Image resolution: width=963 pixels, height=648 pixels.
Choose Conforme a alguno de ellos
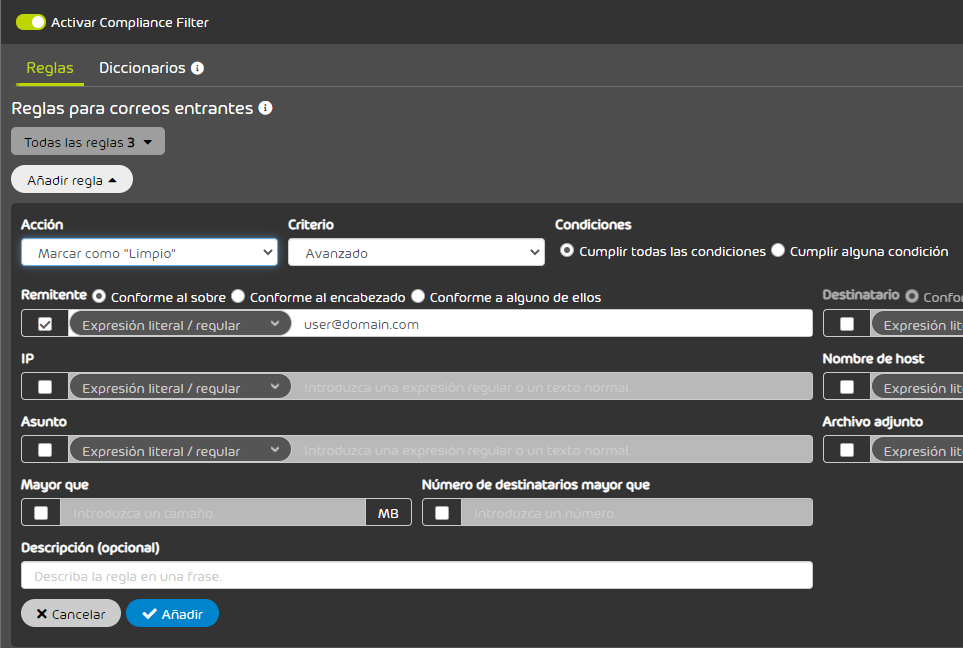pos(418,297)
